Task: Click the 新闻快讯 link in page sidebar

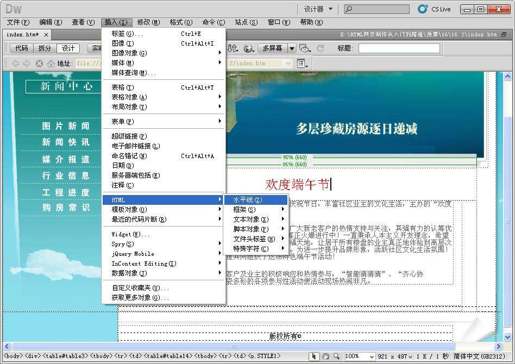Action: (66, 142)
